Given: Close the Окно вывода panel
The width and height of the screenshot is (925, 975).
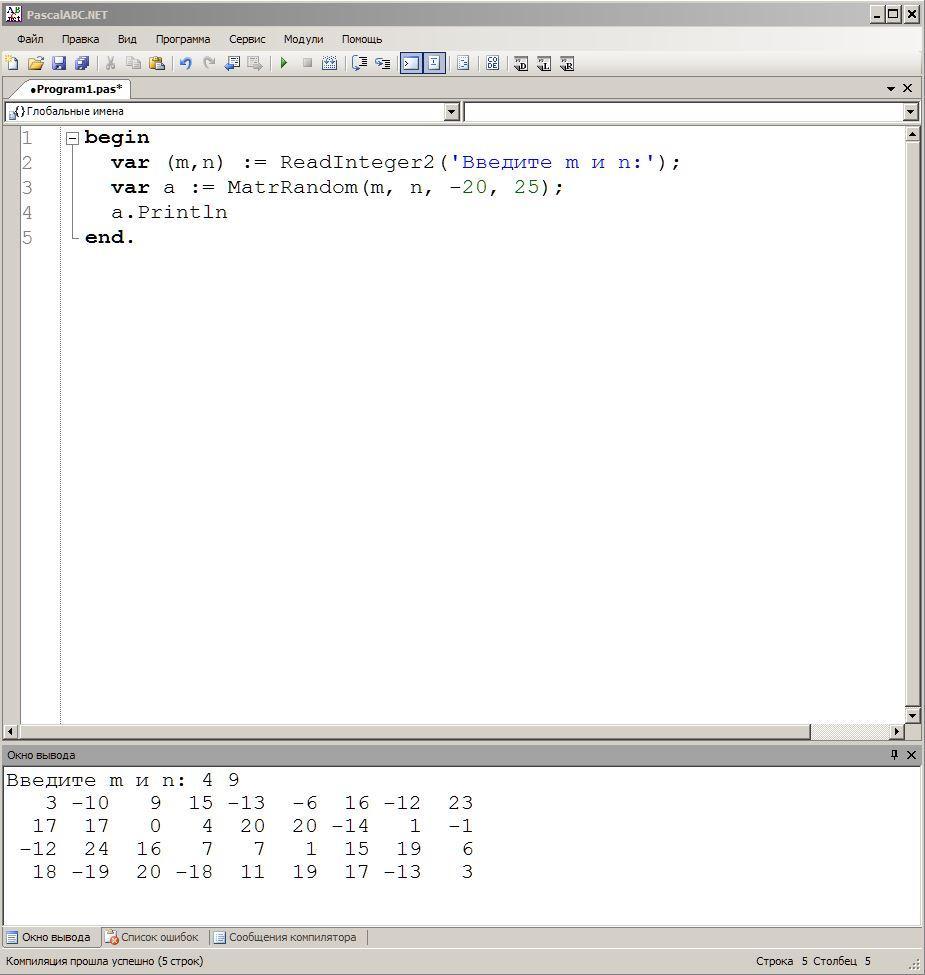Looking at the screenshot, I should click(911, 754).
